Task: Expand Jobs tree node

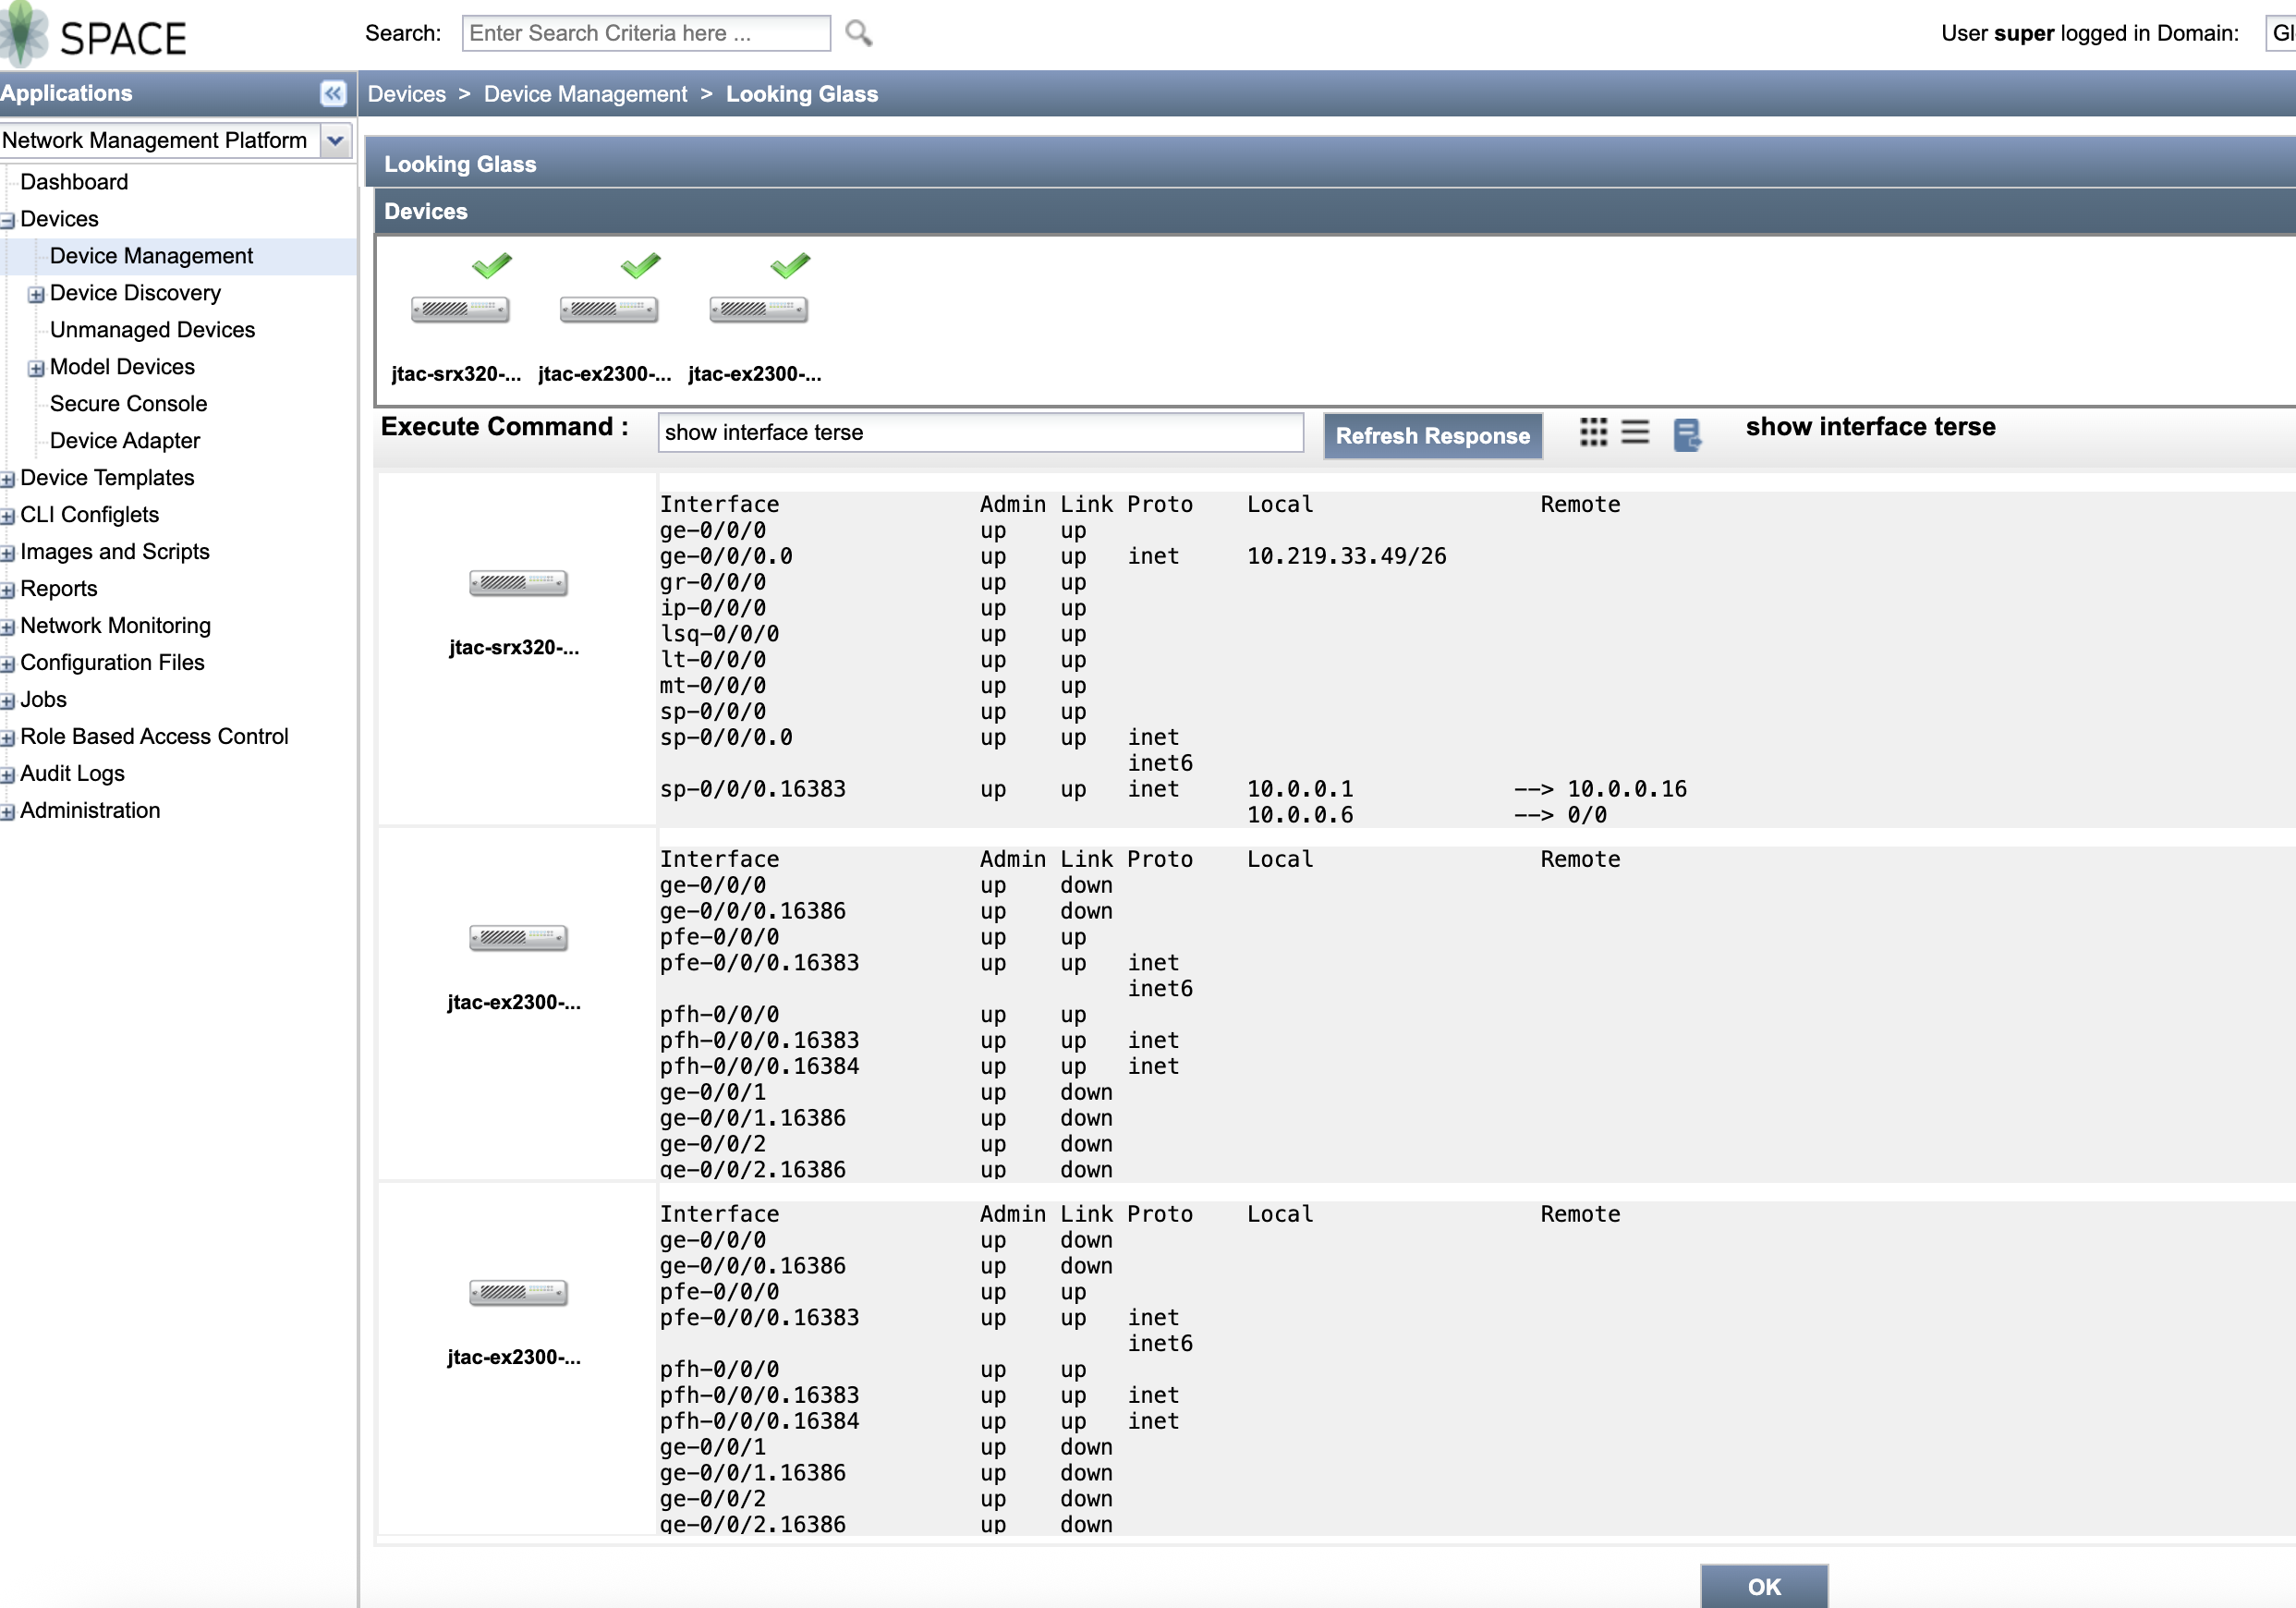Action: 8,702
